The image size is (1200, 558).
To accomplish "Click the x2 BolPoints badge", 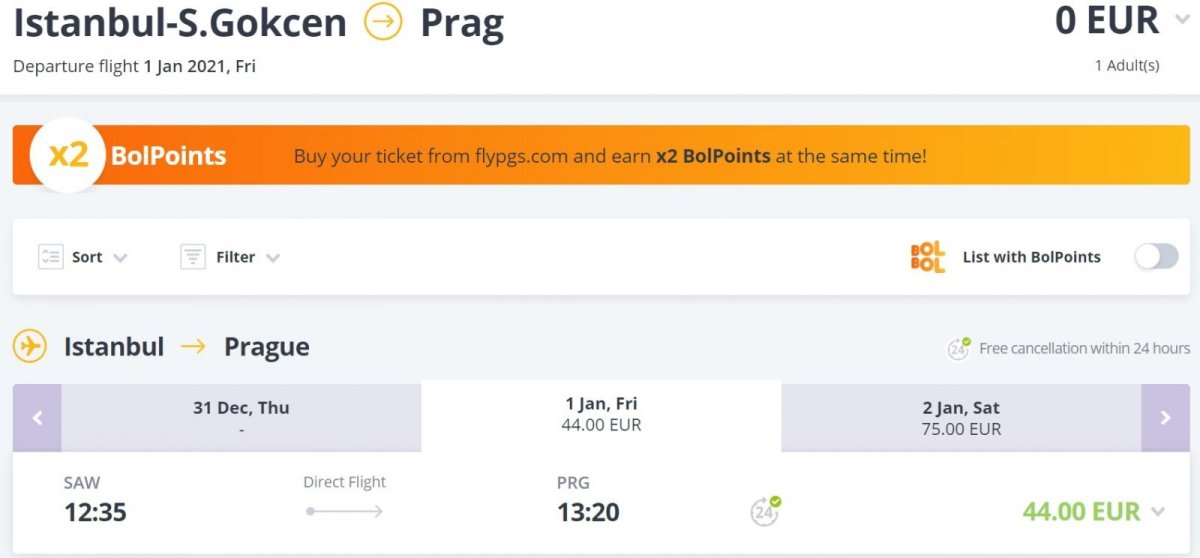I will pos(68,155).
